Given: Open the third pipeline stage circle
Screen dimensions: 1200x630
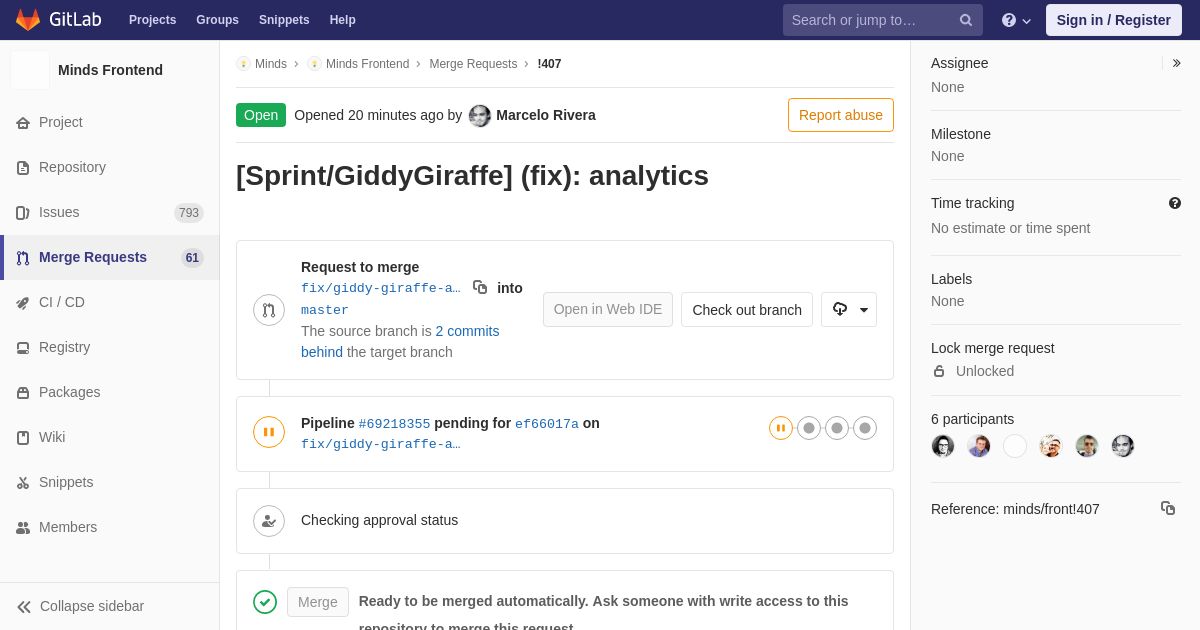Looking at the screenshot, I should (837, 428).
